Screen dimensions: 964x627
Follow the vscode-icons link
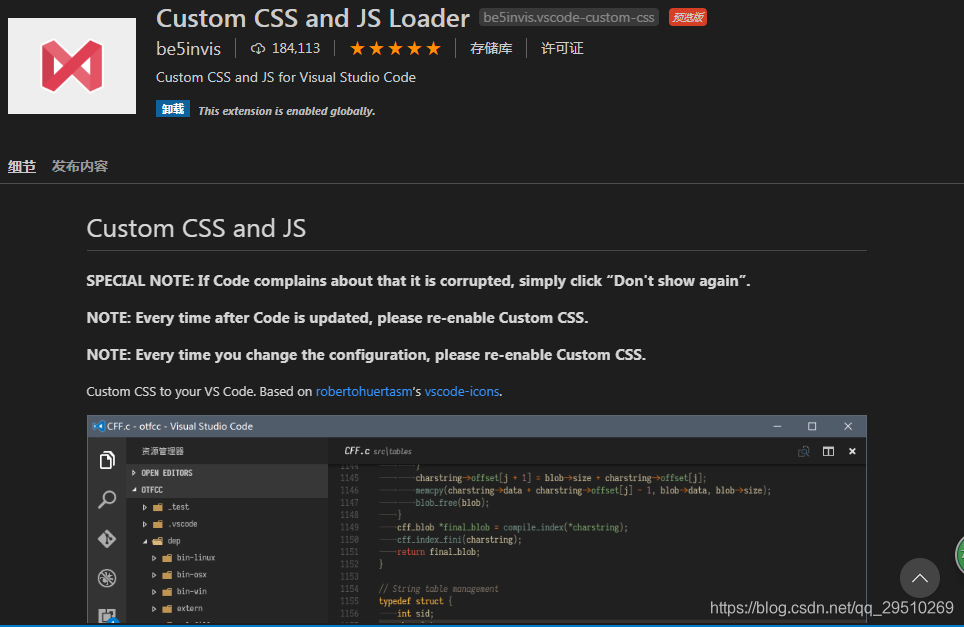pyautogui.click(x=462, y=392)
